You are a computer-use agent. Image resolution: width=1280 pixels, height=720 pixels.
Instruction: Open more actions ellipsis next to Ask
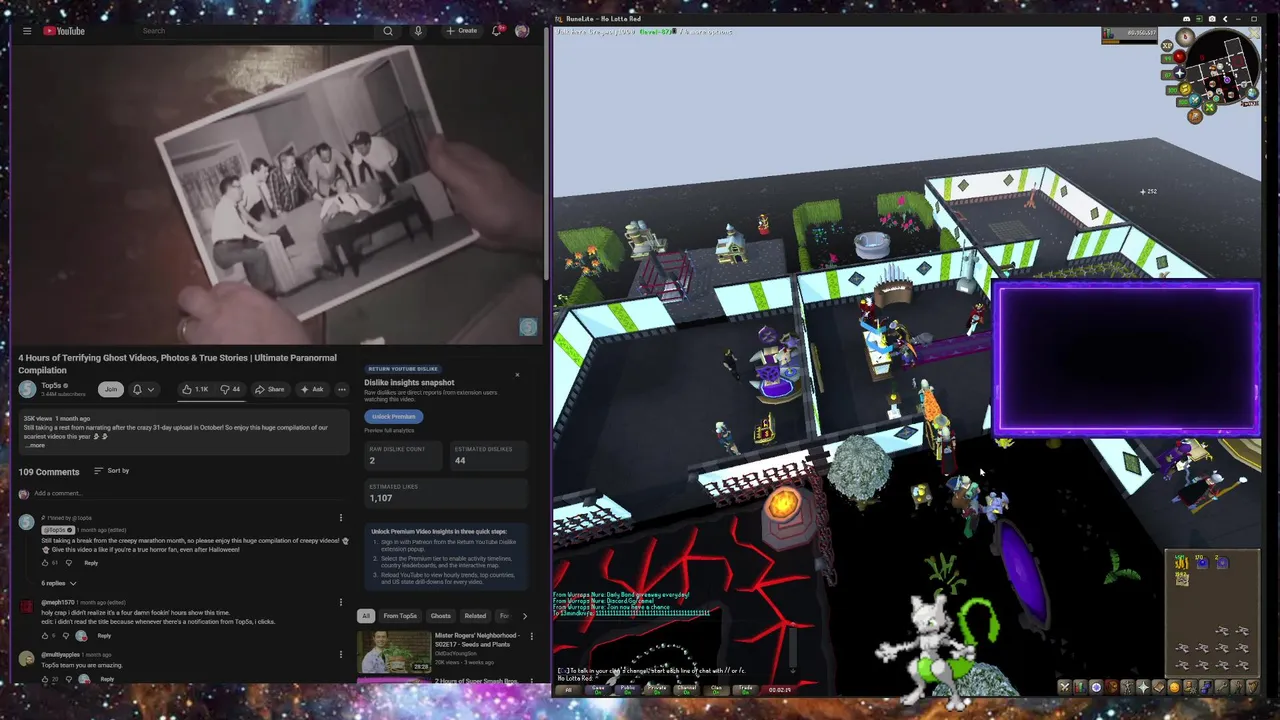(x=342, y=389)
